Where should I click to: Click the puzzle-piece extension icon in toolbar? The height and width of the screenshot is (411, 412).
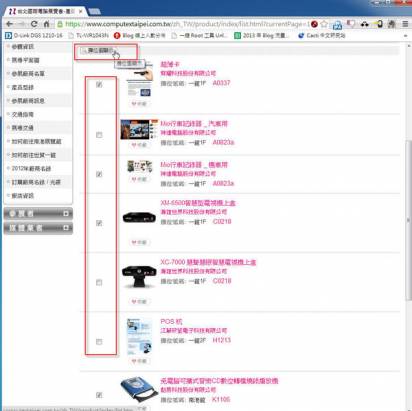coord(391,24)
